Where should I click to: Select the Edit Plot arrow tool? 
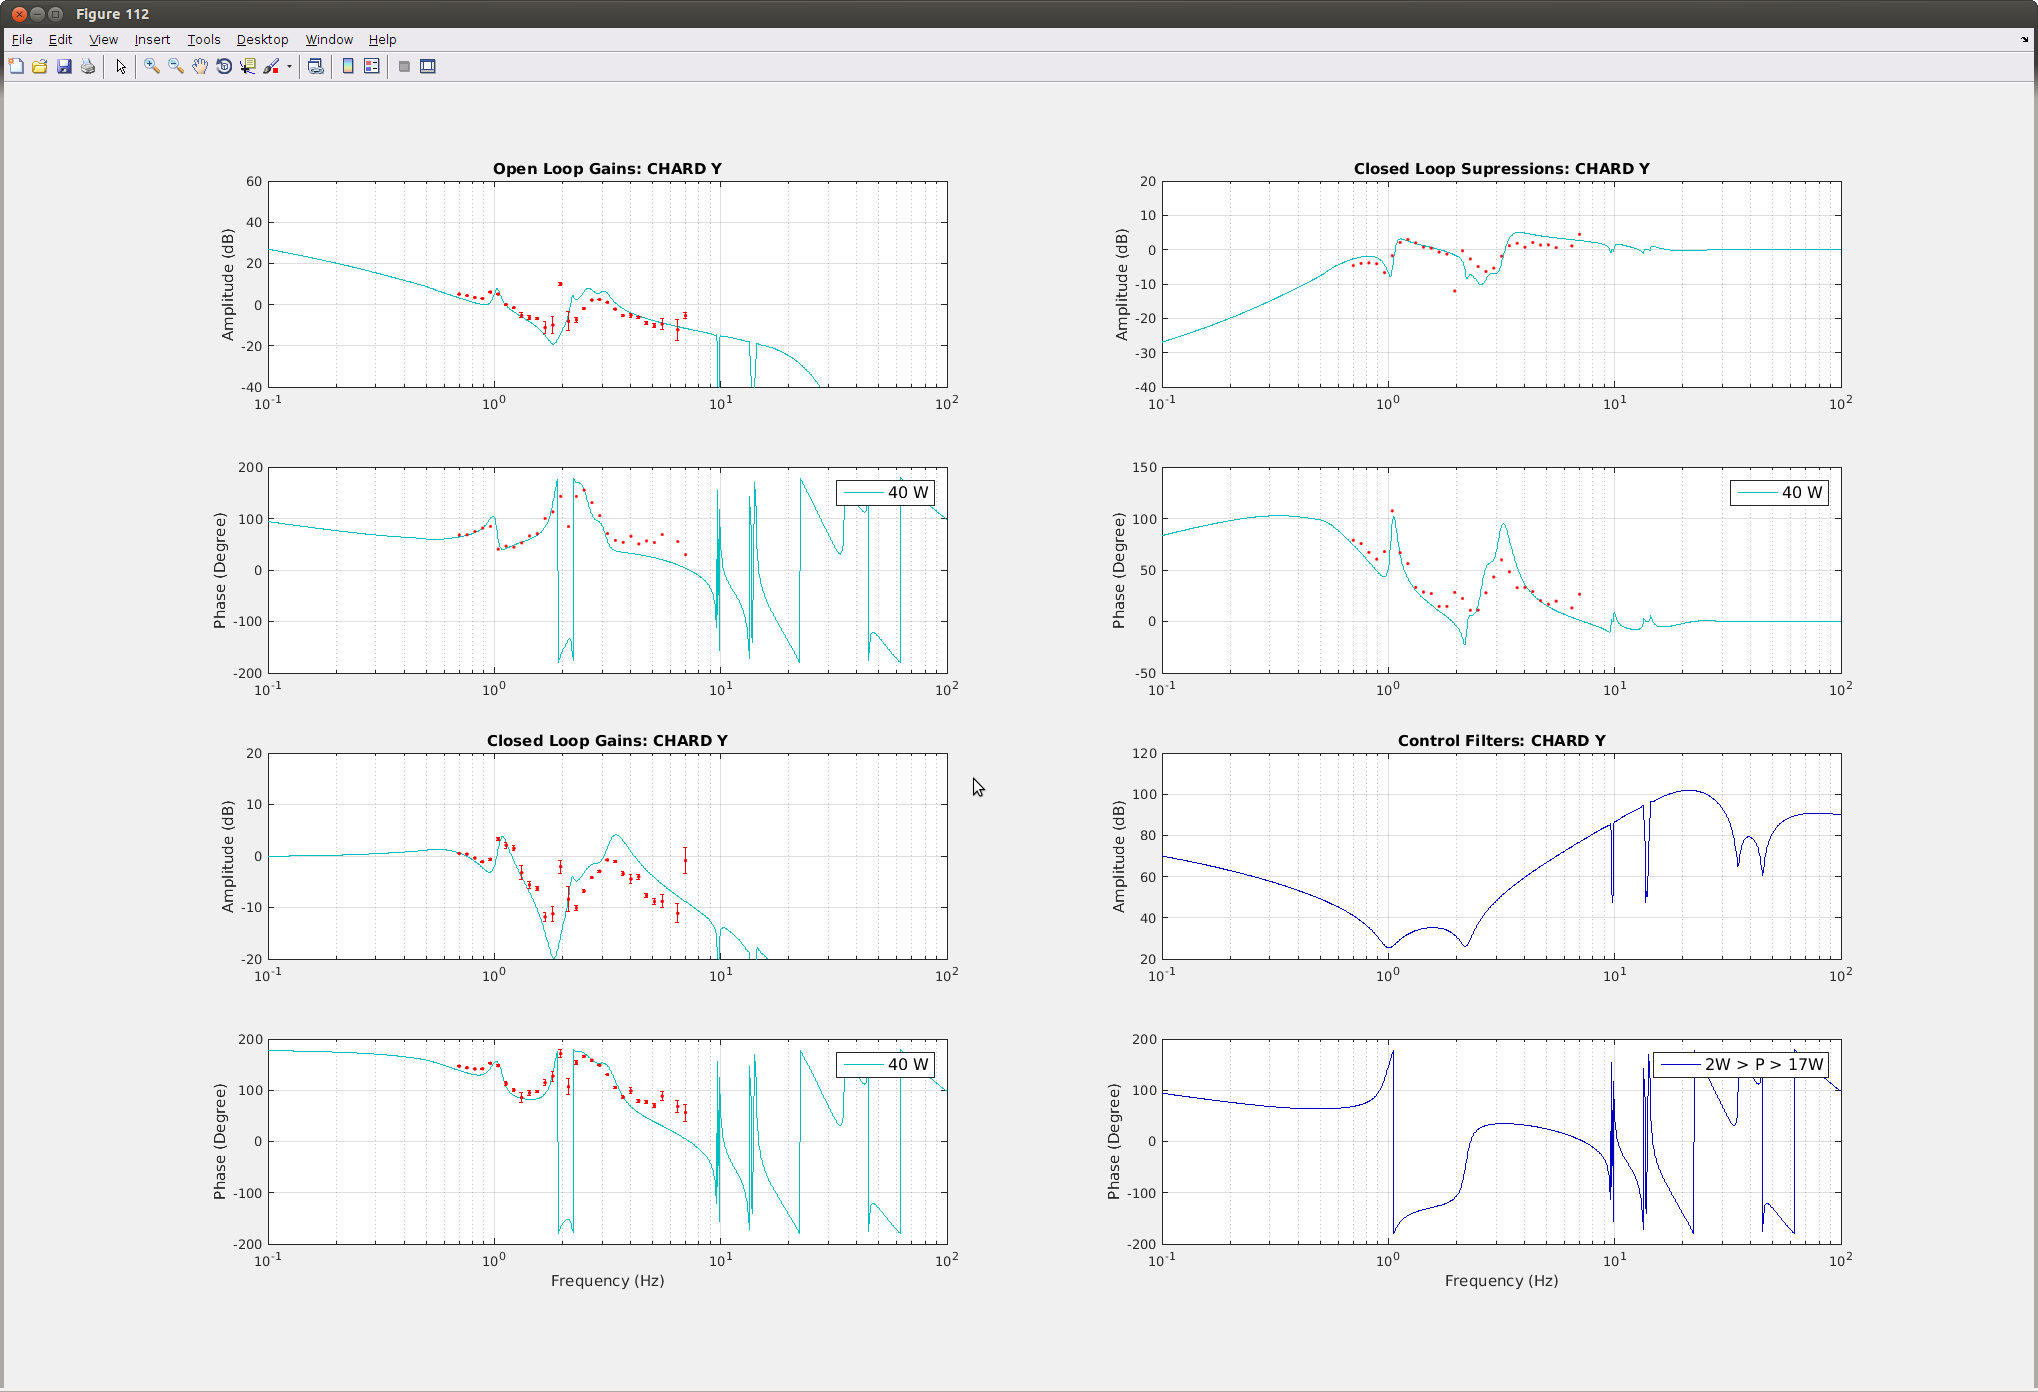click(121, 67)
